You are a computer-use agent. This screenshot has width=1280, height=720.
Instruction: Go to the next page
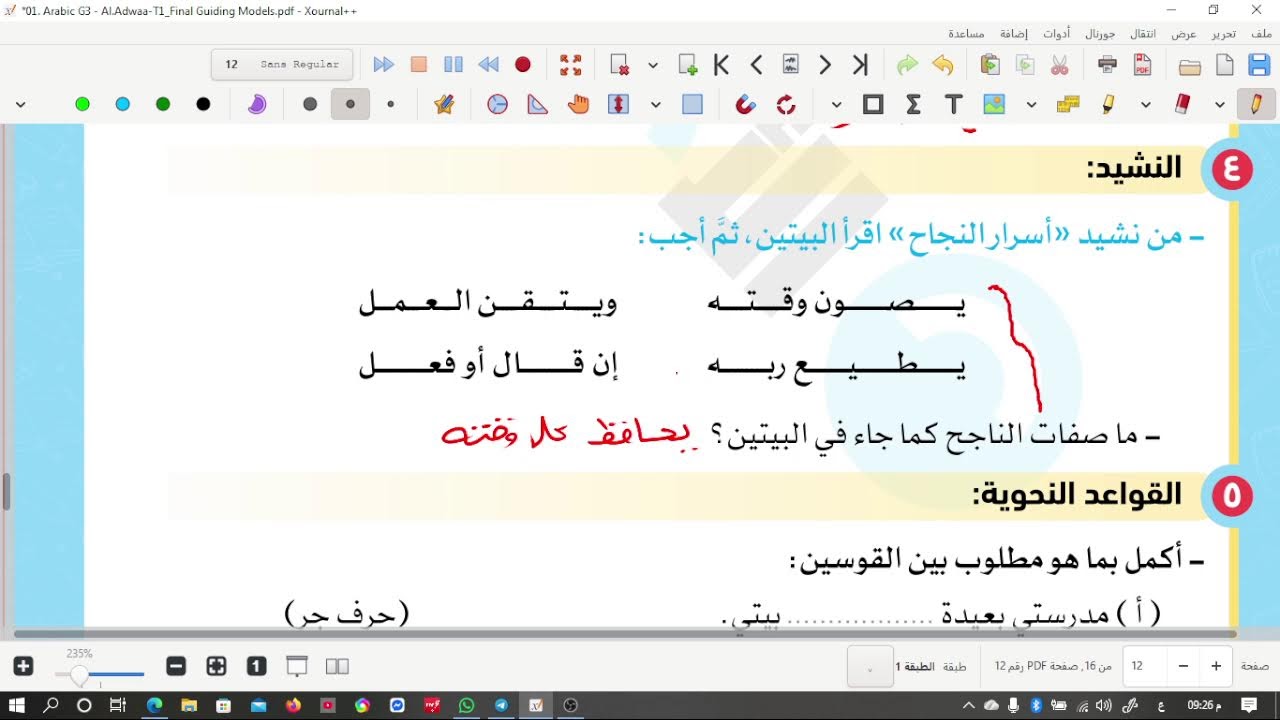[825, 65]
